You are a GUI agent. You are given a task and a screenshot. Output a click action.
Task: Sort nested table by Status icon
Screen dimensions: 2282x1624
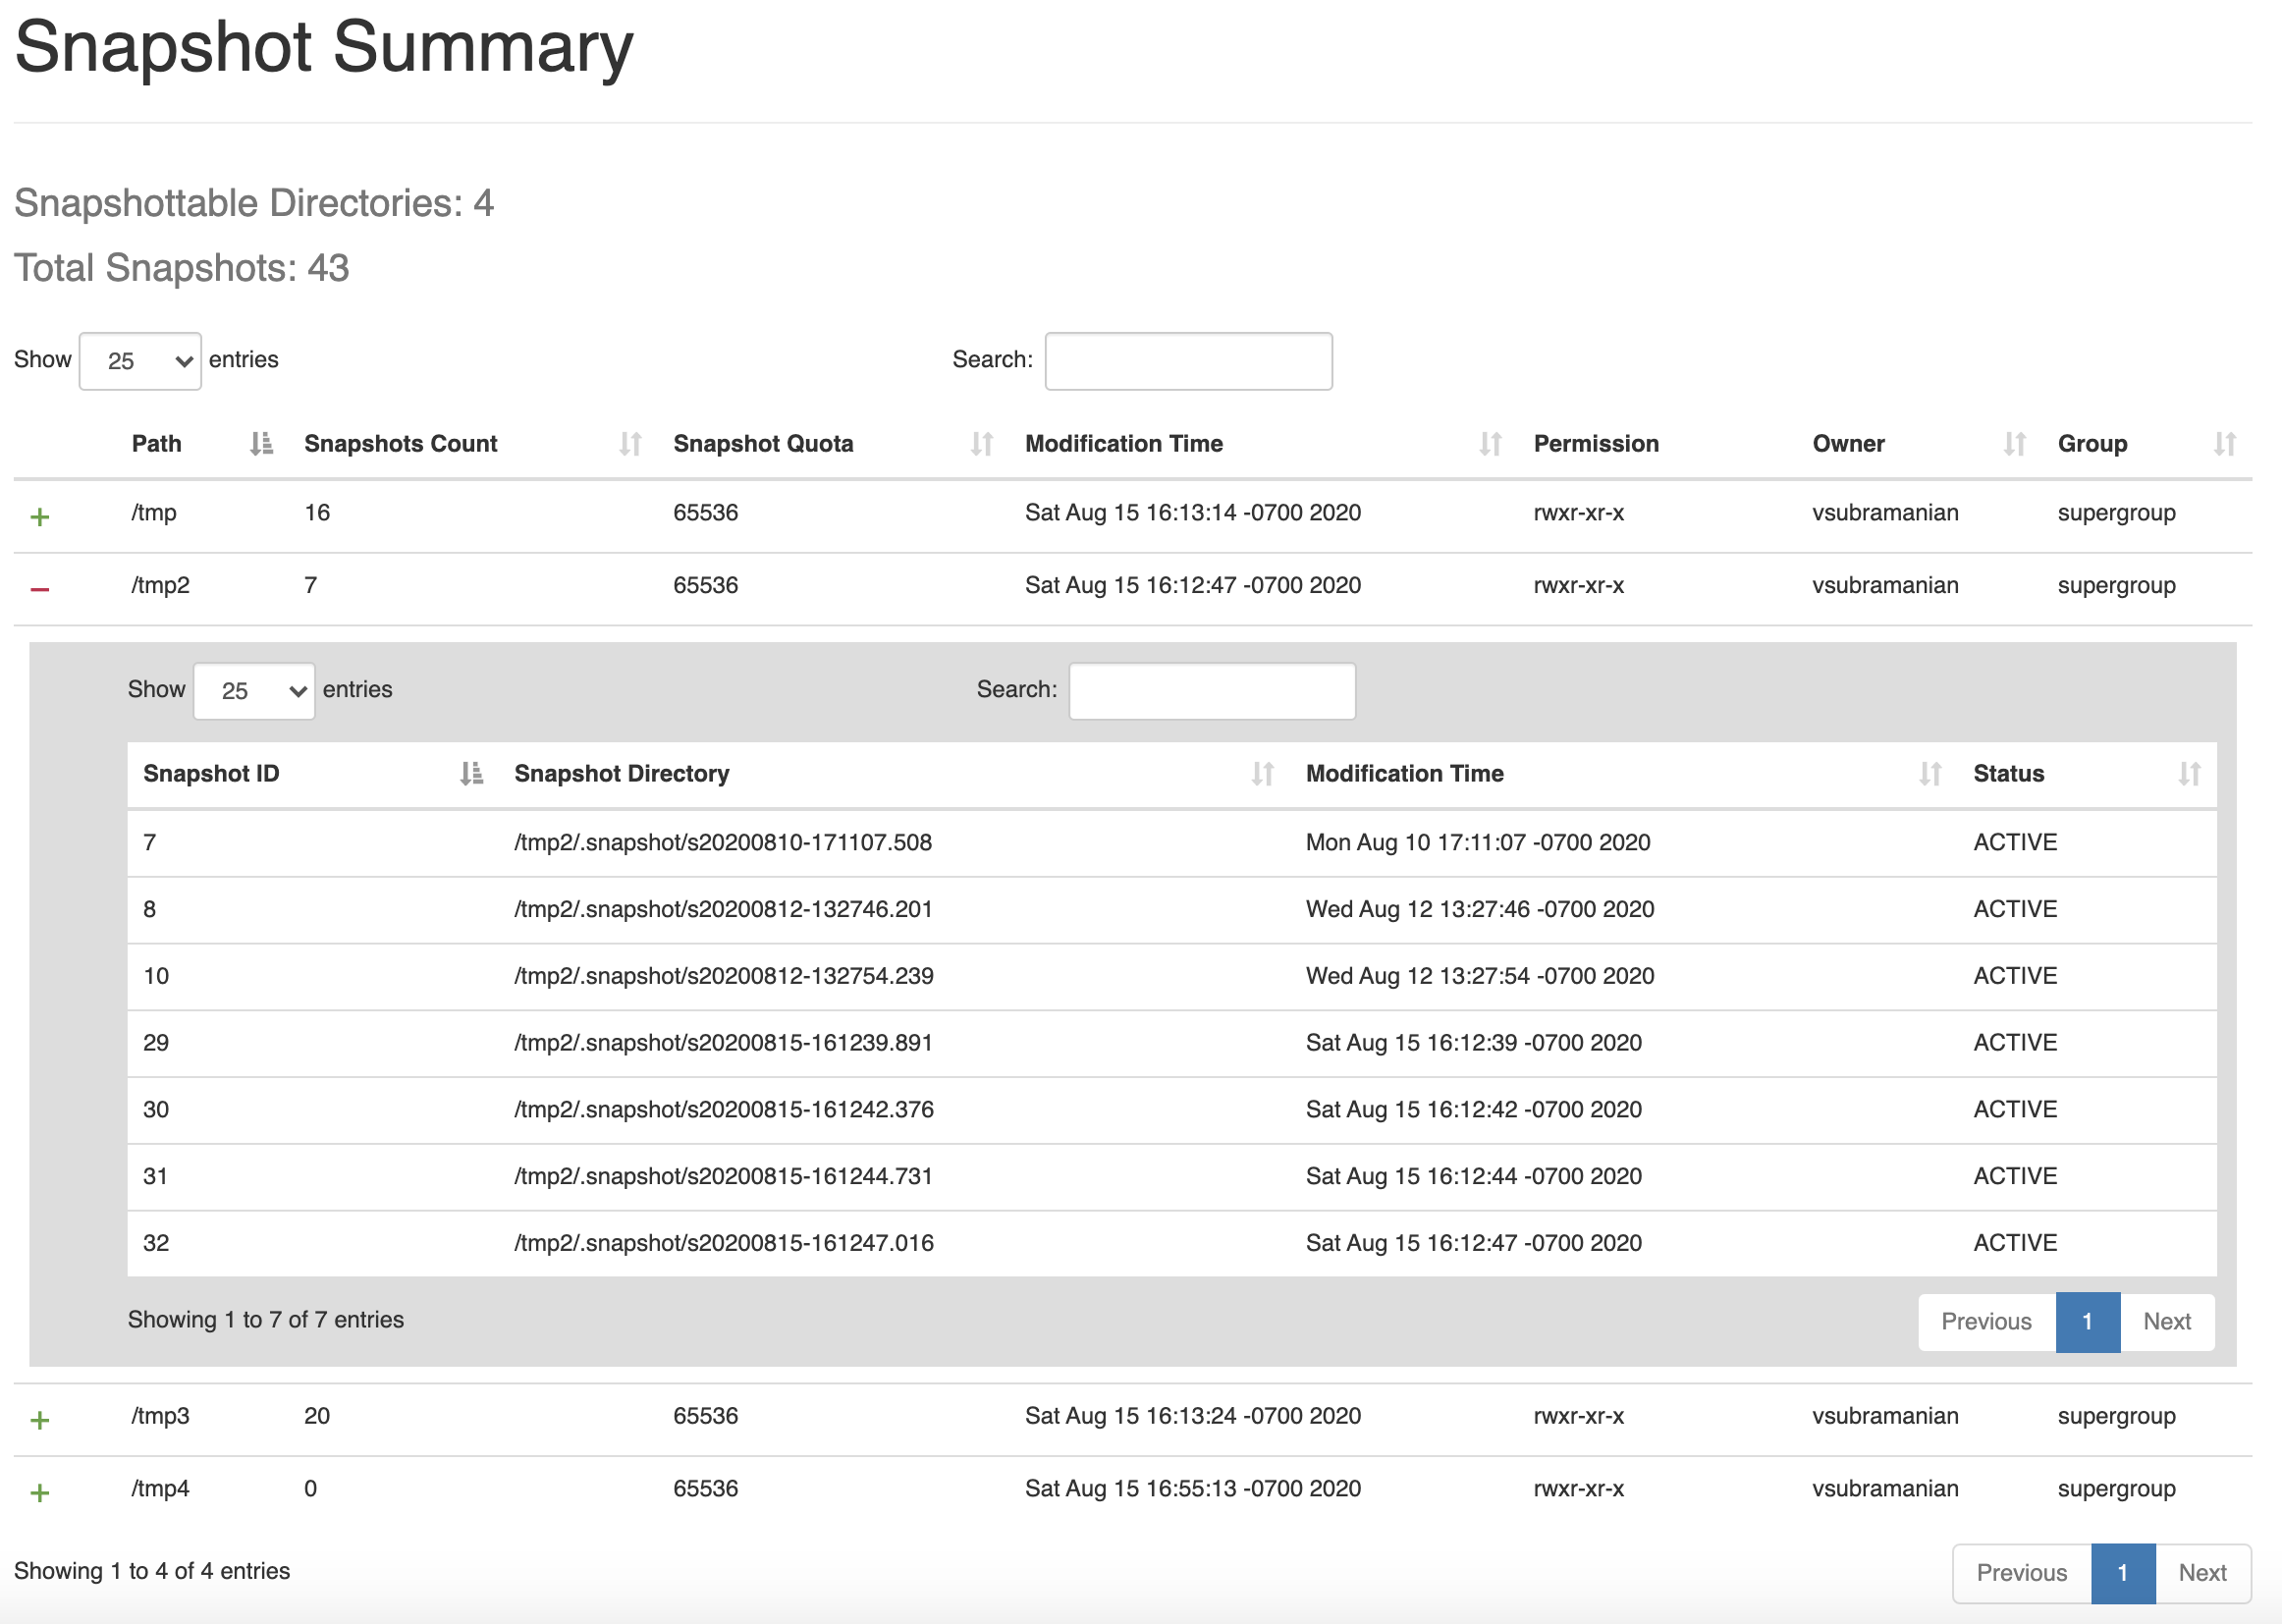tap(2188, 774)
